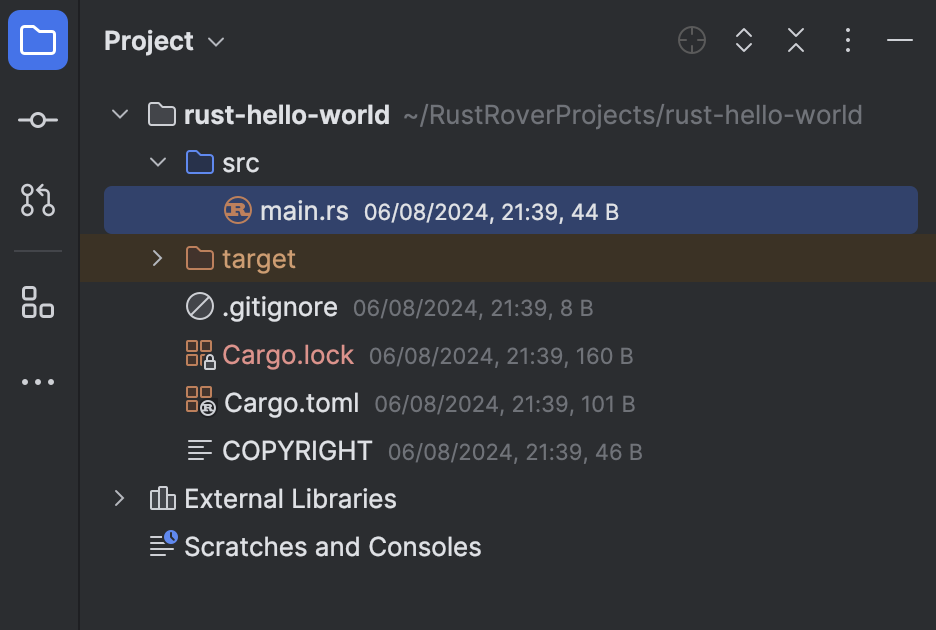Select the Commit tool icon in left sidebar

[37, 119]
